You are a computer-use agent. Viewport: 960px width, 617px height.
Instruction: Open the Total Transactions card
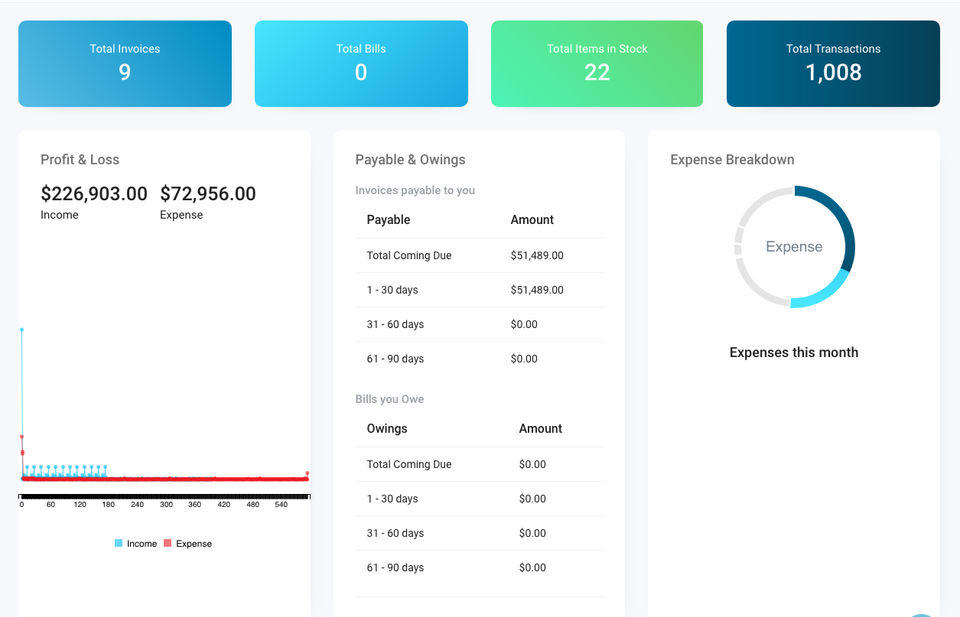tap(833, 64)
